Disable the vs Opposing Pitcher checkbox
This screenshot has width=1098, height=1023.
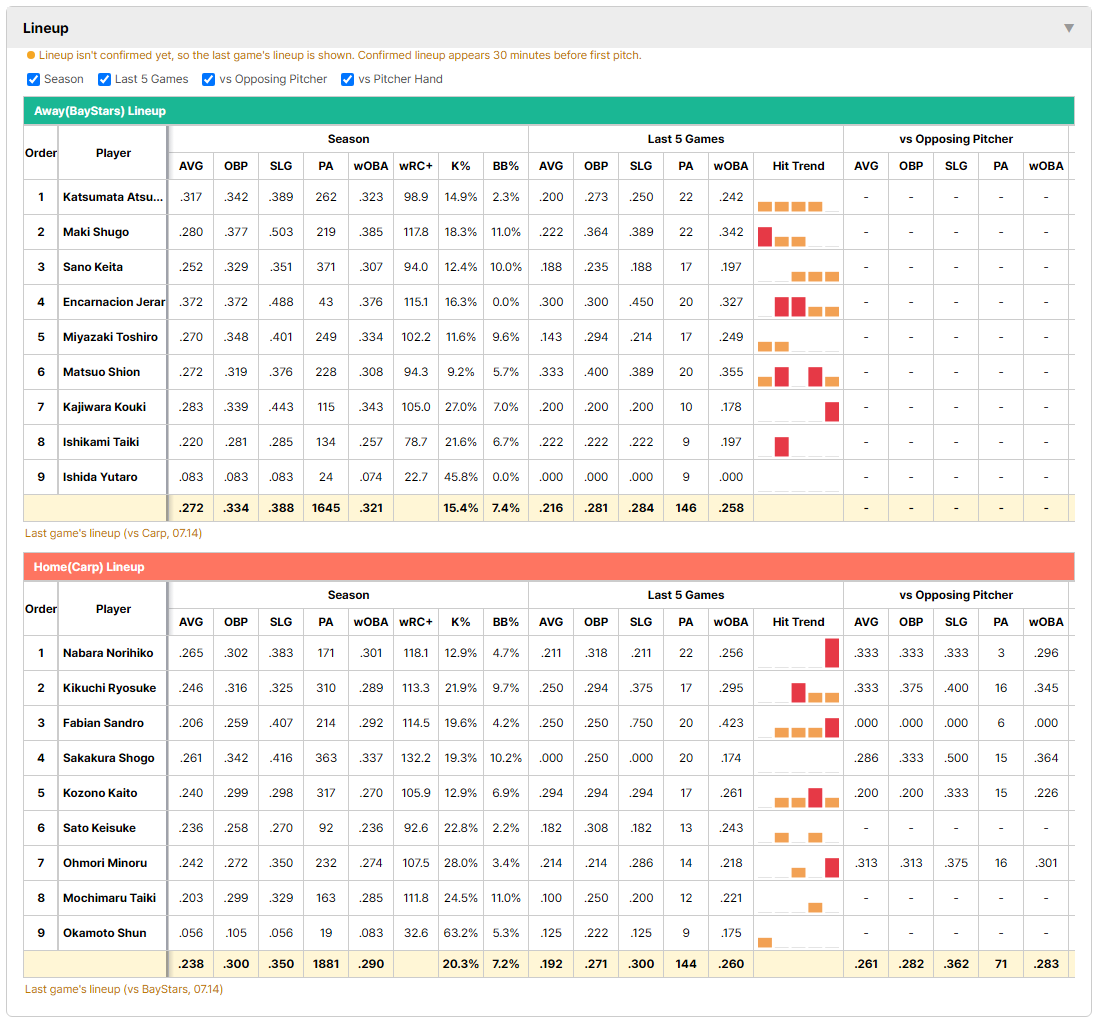[208, 79]
